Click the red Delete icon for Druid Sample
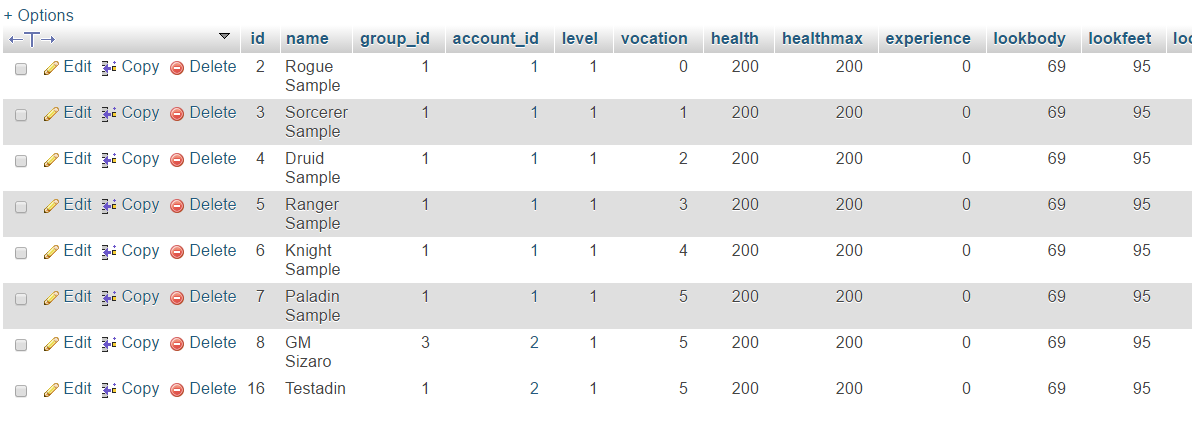 pyautogui.click(x=177, y=160)
